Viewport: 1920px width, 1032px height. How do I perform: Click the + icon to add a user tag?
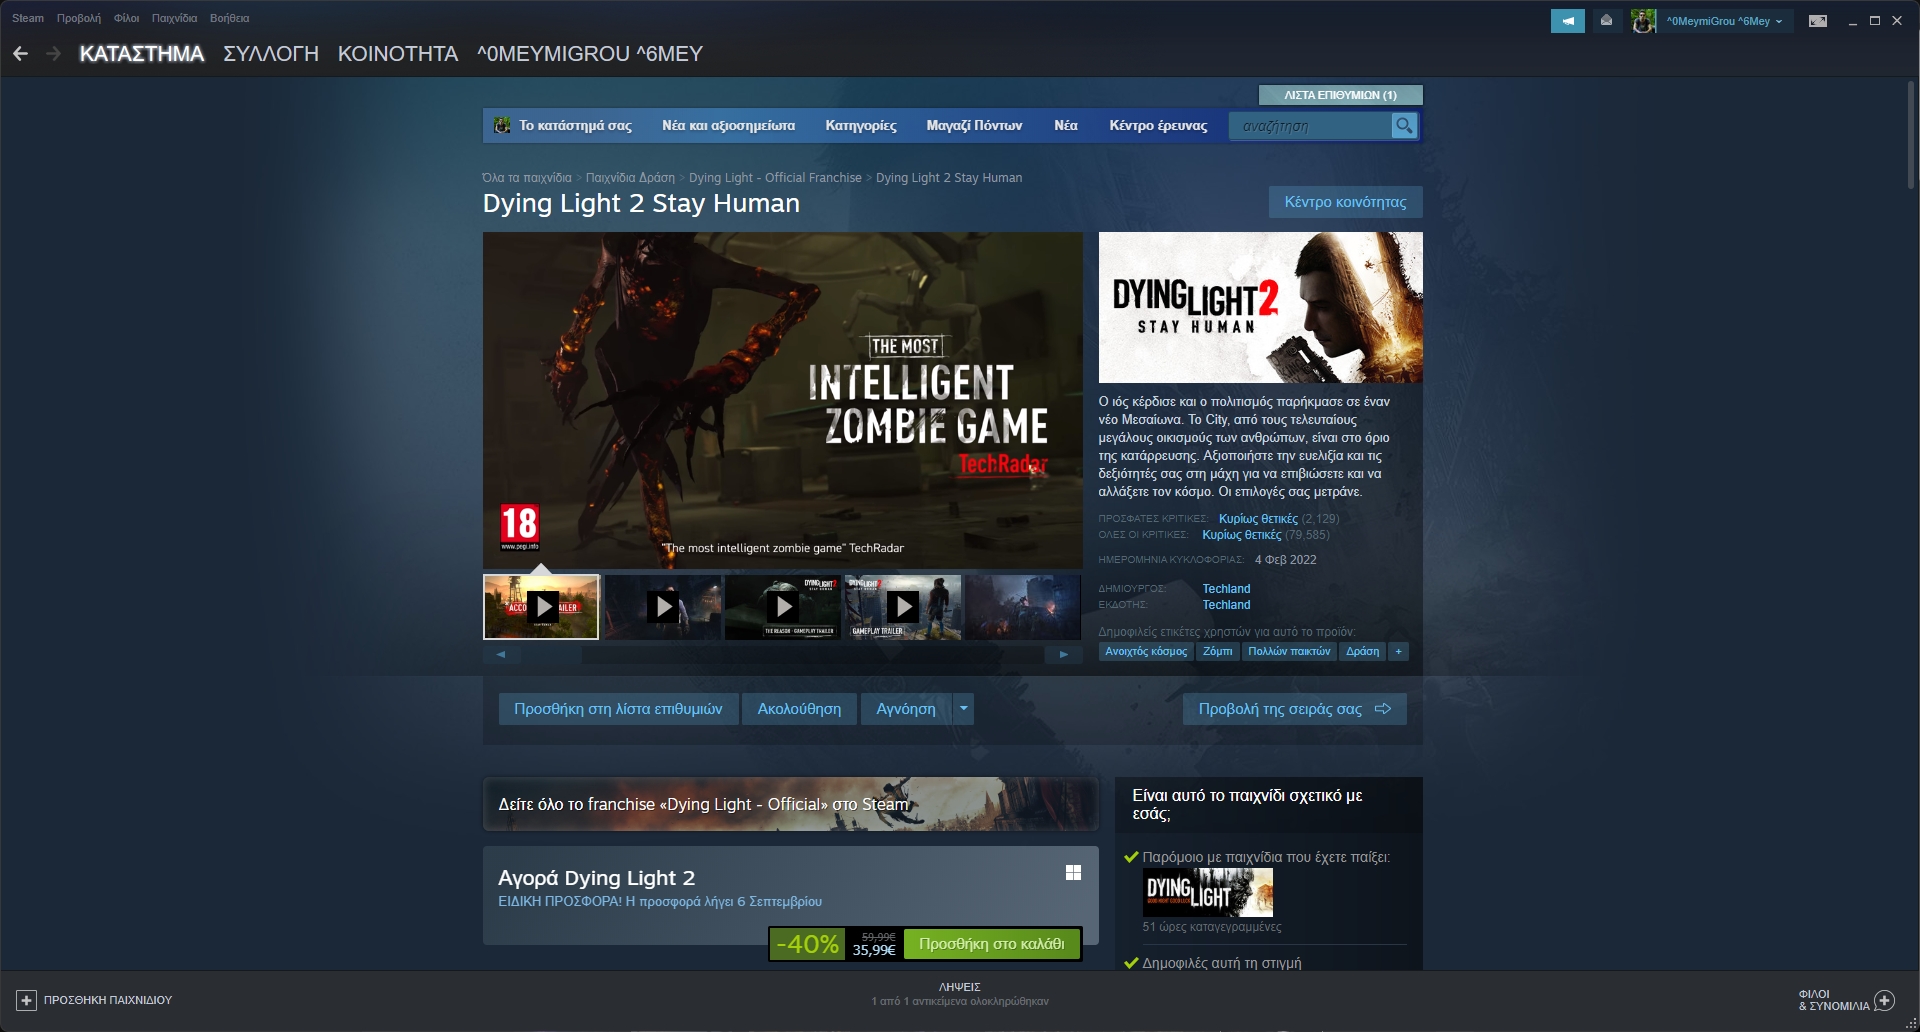point(1398,651)
